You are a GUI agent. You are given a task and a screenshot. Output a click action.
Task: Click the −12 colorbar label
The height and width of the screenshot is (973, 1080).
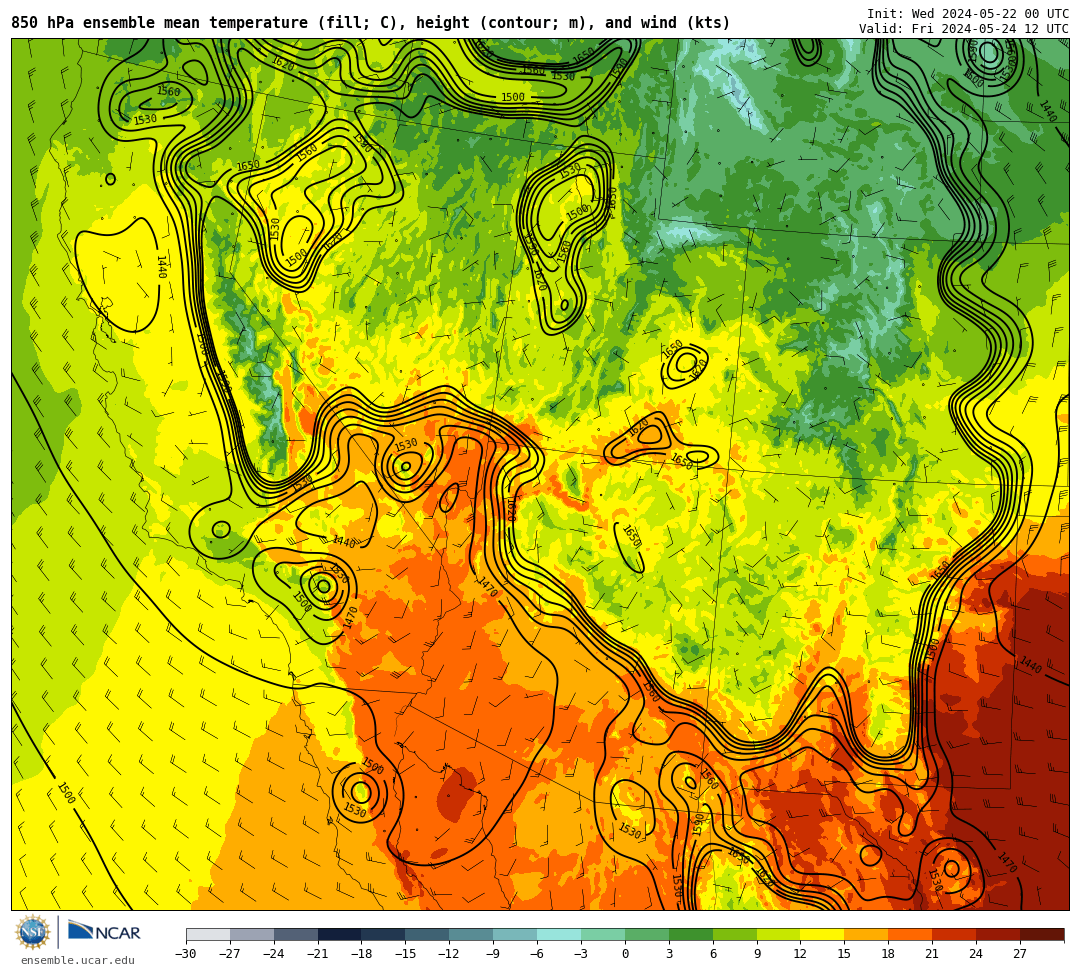point(450,954)
